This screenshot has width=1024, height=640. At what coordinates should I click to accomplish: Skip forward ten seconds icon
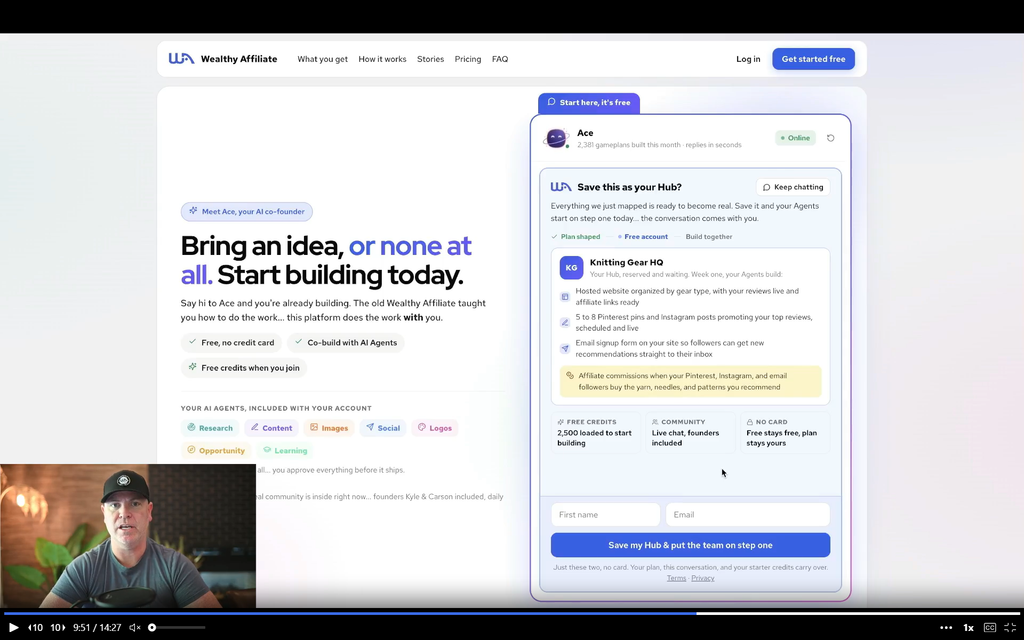point(57,628)
